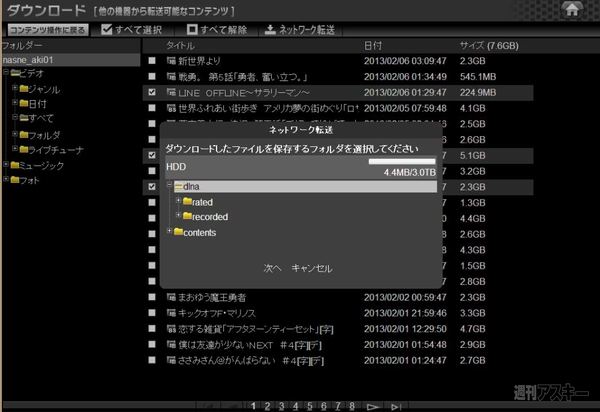The width and height of the screenshot is (600, 412).
Task: Collapse the すべて tree node
Action: [x=15, y=117]
